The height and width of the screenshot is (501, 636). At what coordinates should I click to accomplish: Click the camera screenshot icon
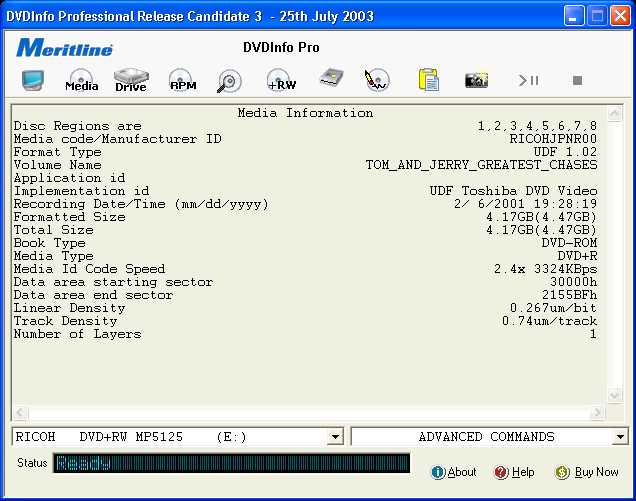[x=477, y=80]
